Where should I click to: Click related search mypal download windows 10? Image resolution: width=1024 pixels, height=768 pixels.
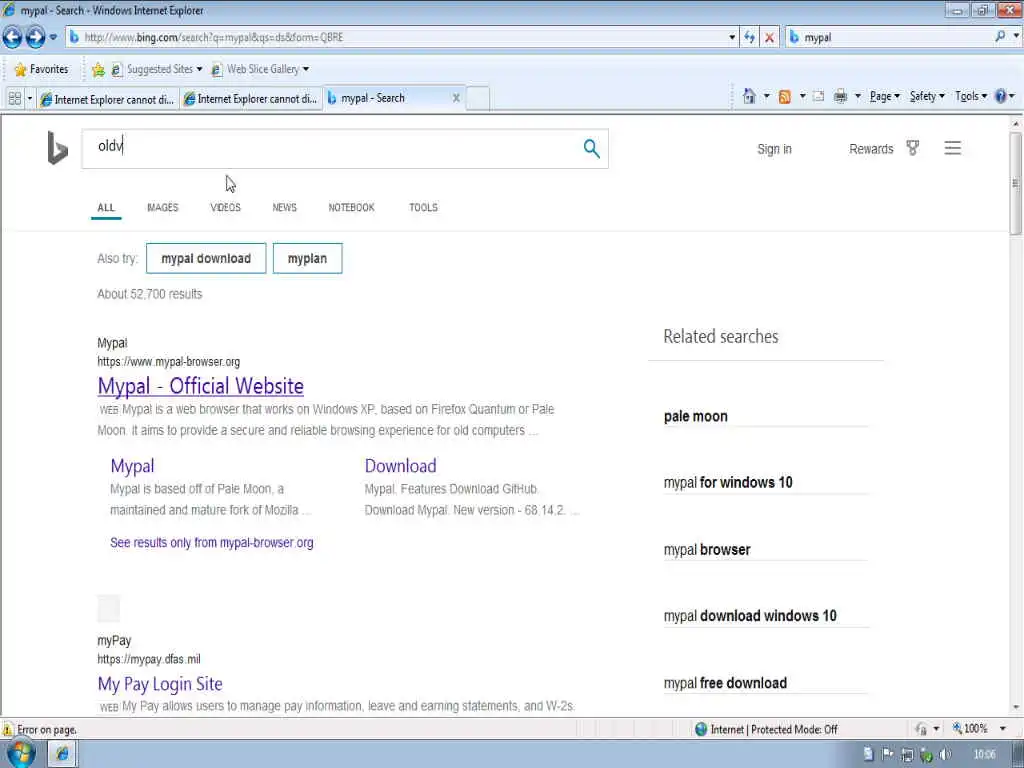coord(750,616)
